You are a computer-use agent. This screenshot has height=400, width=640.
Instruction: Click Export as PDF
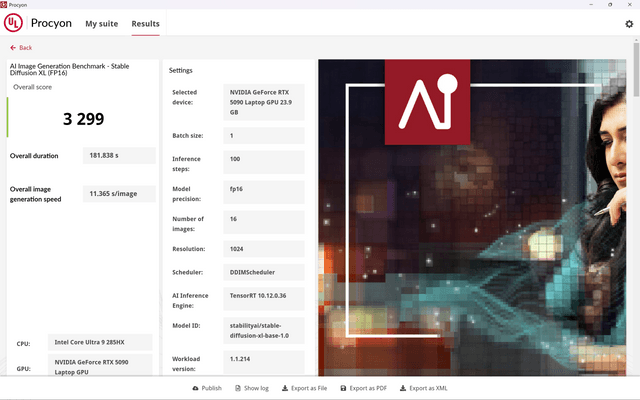pos(363,388)
